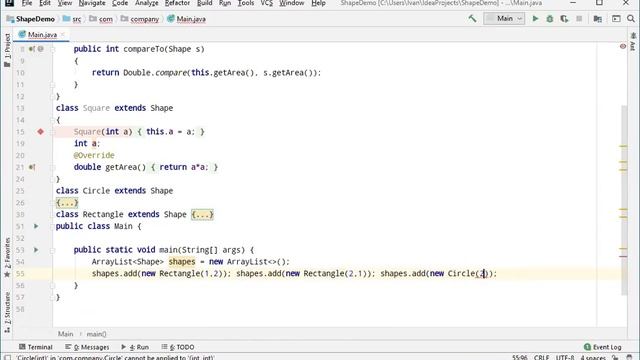Click the Stop process square icon
640x360 pixels.
click(579, 19)
